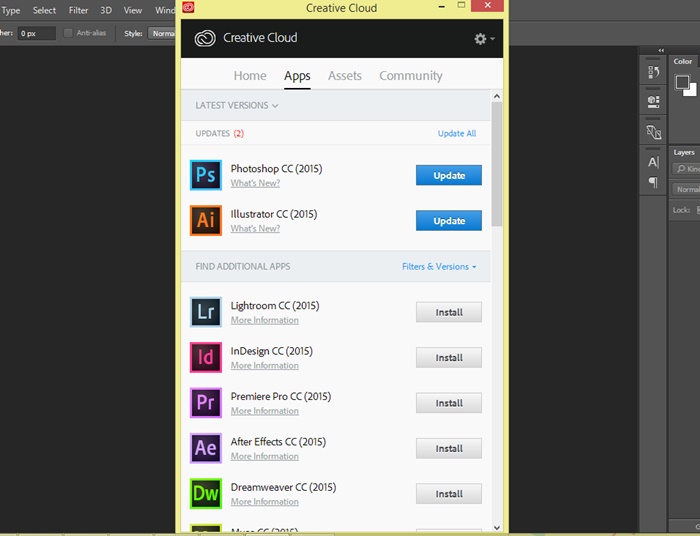Open Photoshop View menu

[x=133, y=10]
